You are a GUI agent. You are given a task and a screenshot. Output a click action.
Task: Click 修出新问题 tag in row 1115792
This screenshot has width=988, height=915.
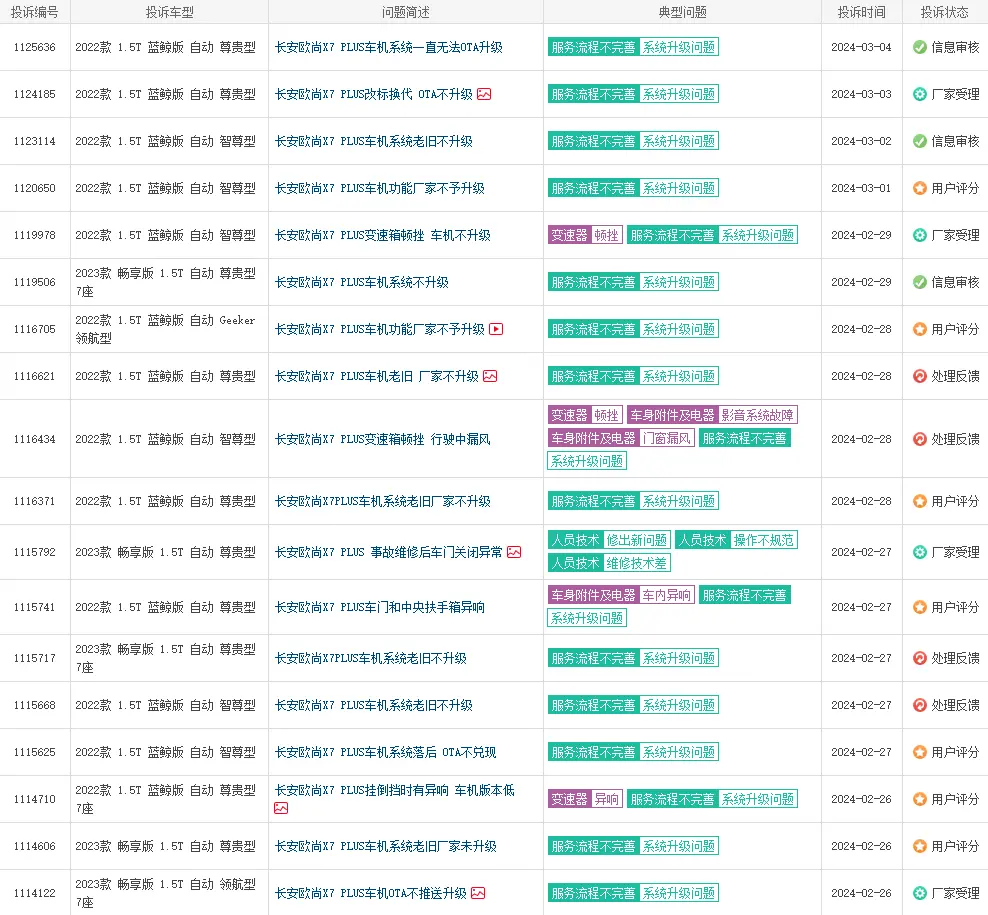pyautogui.click(x=636, y=541)
